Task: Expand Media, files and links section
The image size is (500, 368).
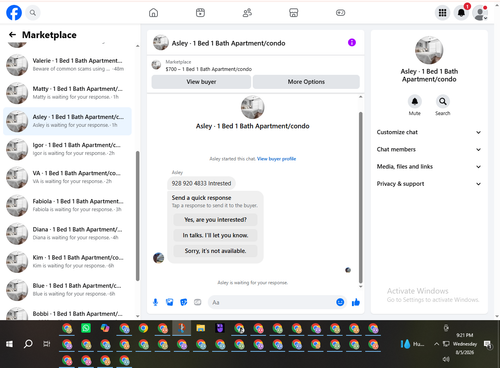Action: coord(429,167)
